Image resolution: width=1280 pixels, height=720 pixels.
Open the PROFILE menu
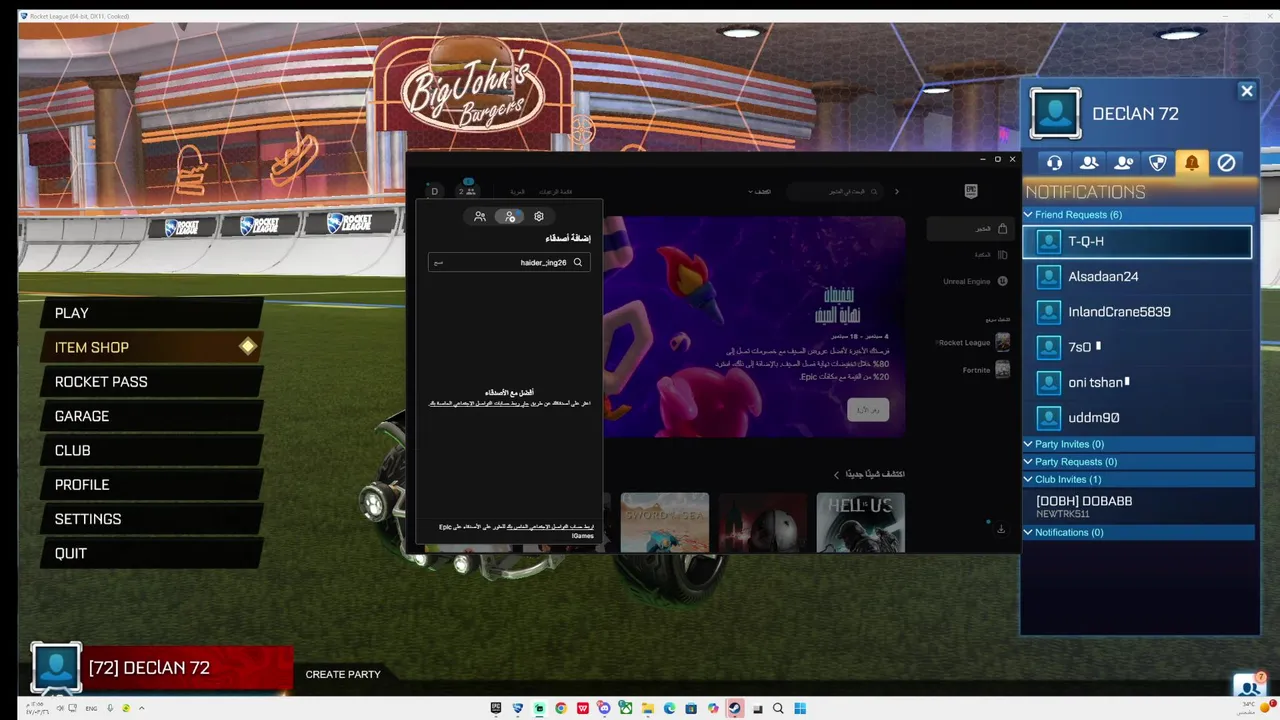[150, 485]
